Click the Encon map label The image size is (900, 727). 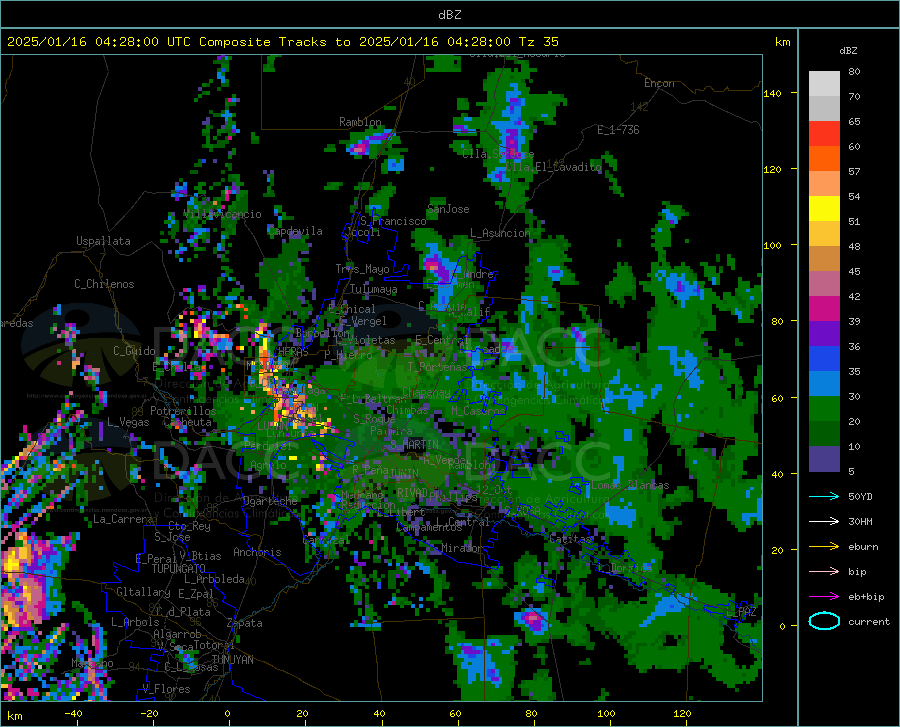(x=659, y=83)
